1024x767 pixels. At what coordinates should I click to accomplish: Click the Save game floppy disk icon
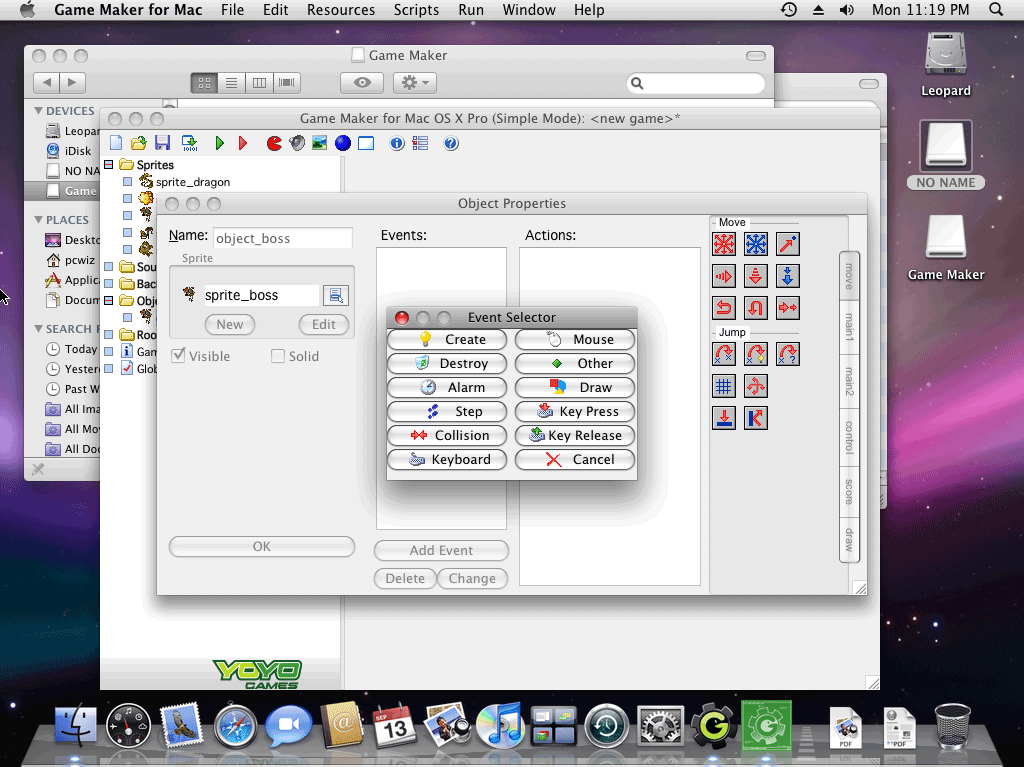162,144
